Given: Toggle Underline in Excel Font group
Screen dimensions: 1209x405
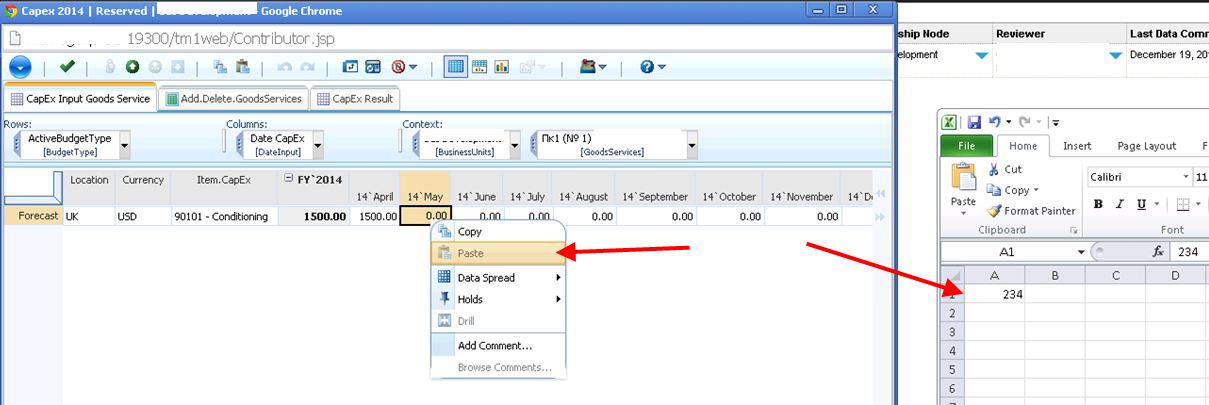Looking at the screenshot, I should click(x=1142, y=204).
